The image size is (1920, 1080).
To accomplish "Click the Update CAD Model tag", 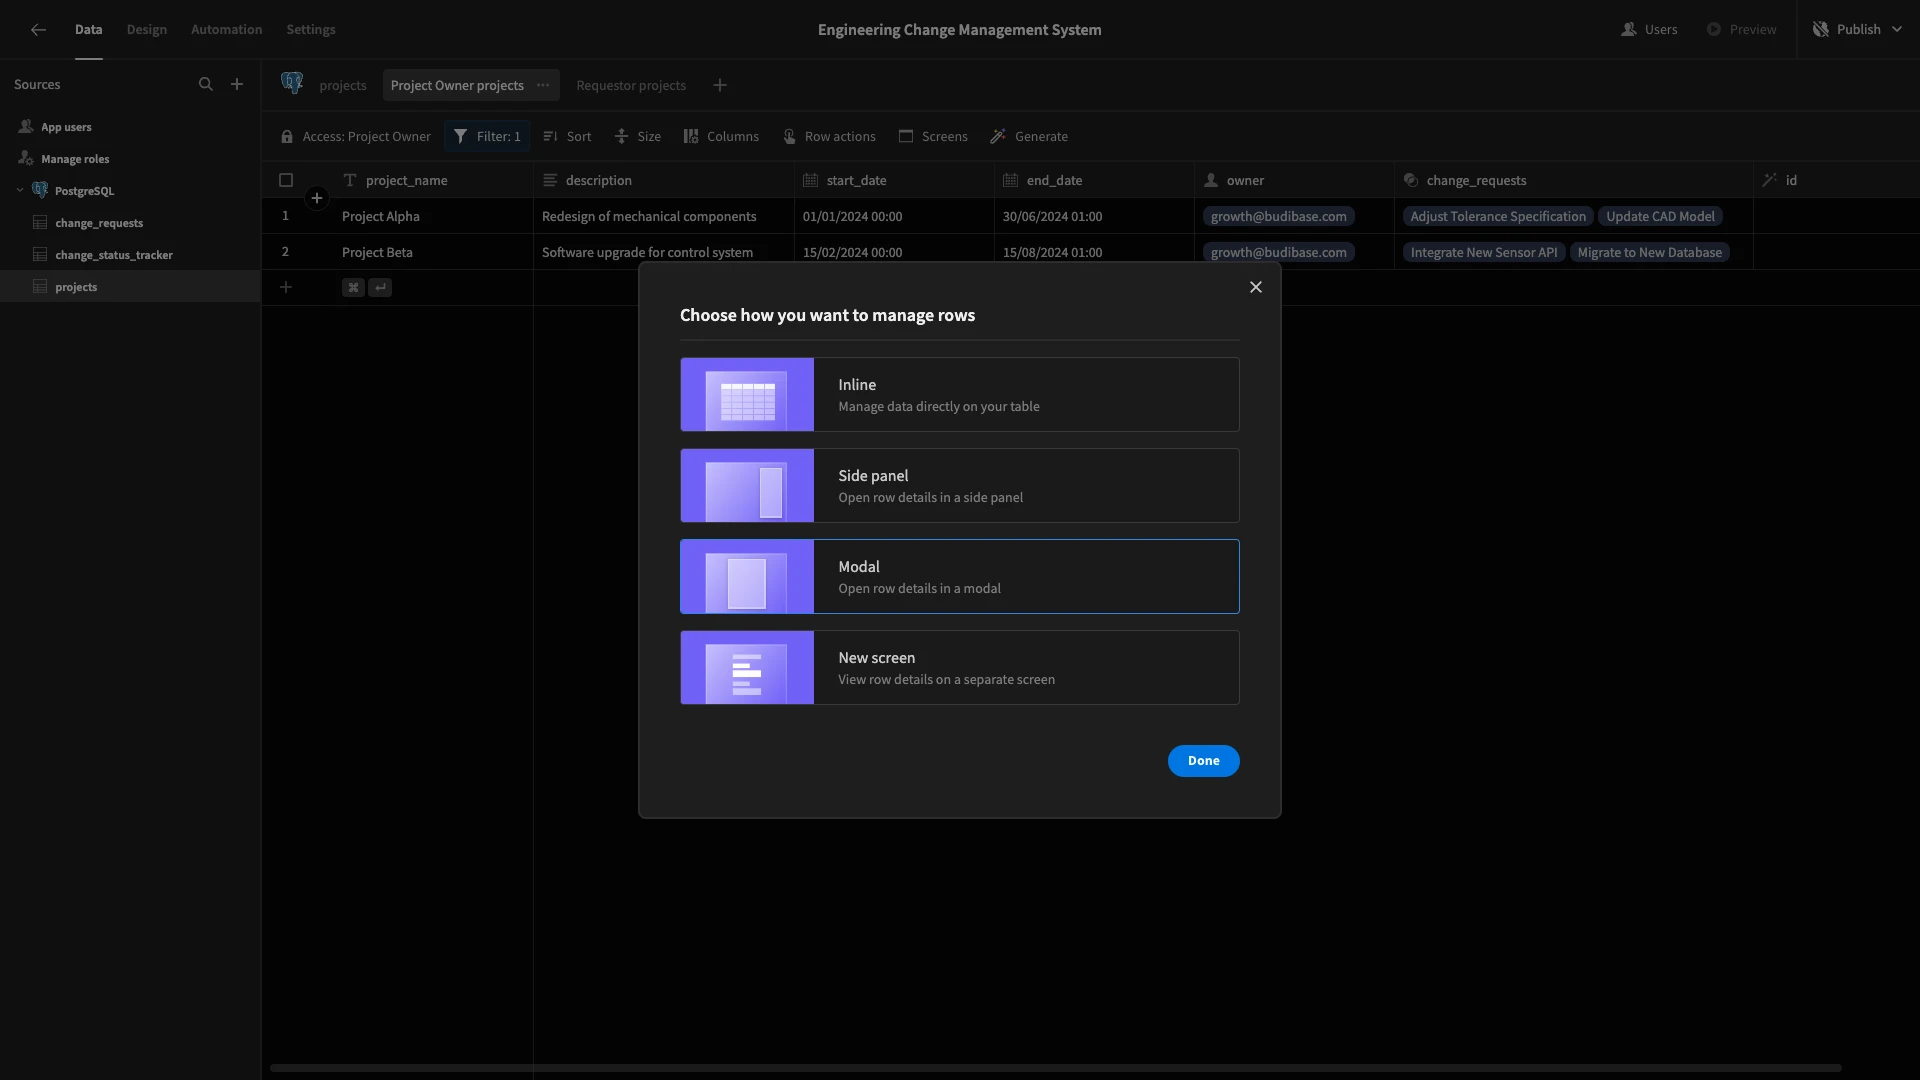I will (1660, 216).
